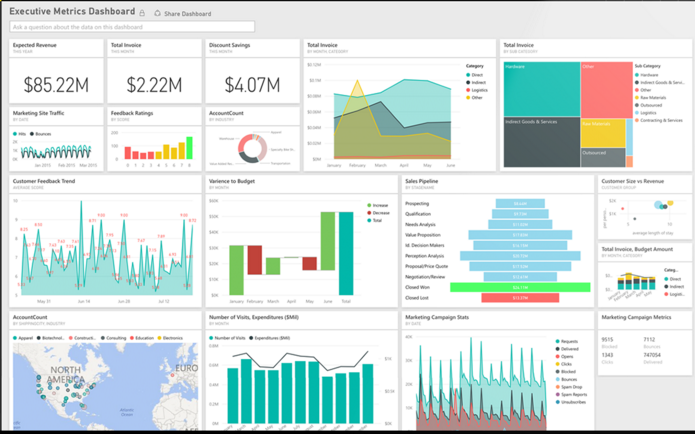Open the Marketing Campaign Metrics tile title
Screen dimensions: 695x434
tap(636, 317)
